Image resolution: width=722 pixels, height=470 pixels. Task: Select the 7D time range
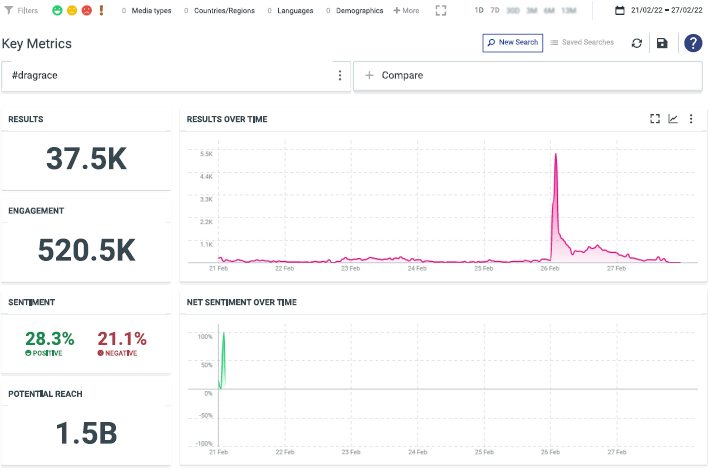click(x=495, y=11)
